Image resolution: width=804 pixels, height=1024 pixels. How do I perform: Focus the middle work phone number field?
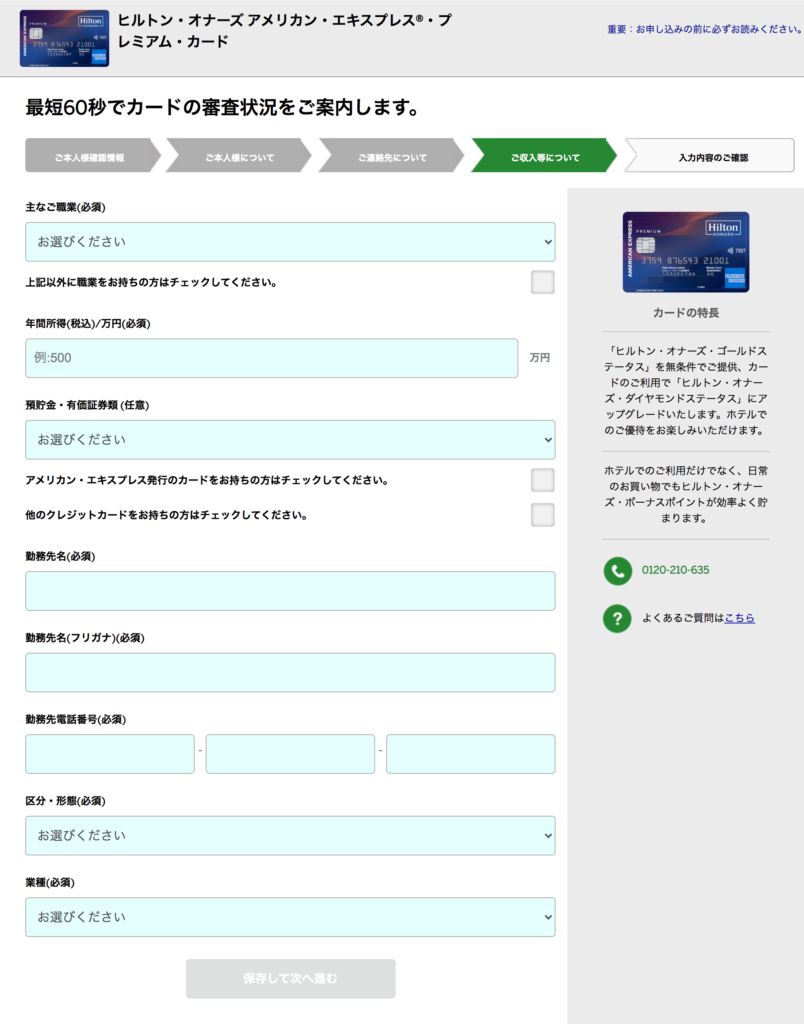[291, 754]
